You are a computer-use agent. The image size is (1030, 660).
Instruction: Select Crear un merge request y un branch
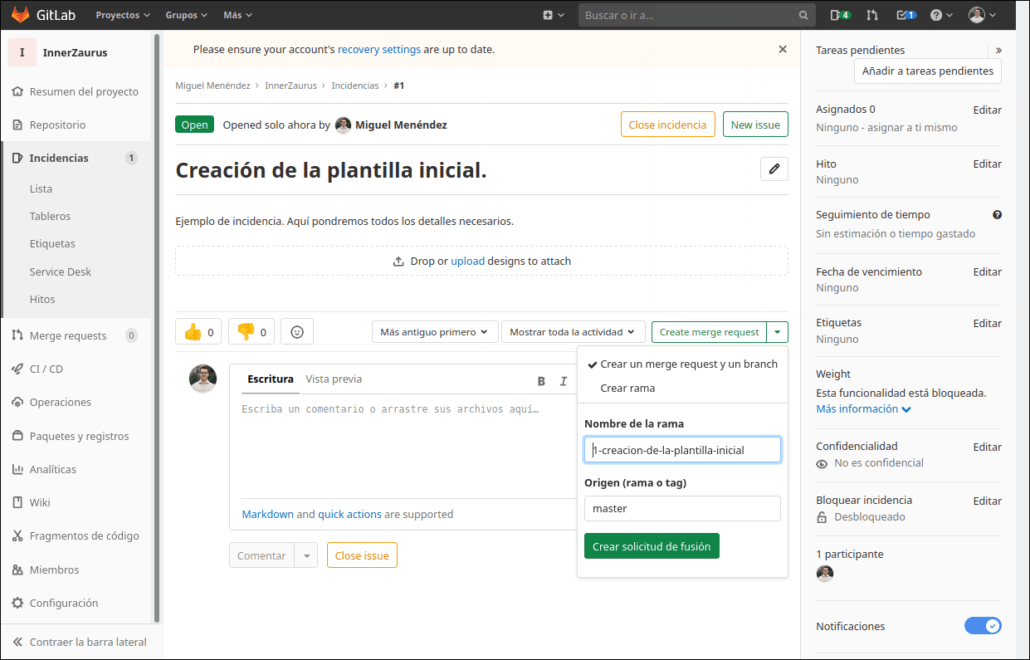click(683, 364)
